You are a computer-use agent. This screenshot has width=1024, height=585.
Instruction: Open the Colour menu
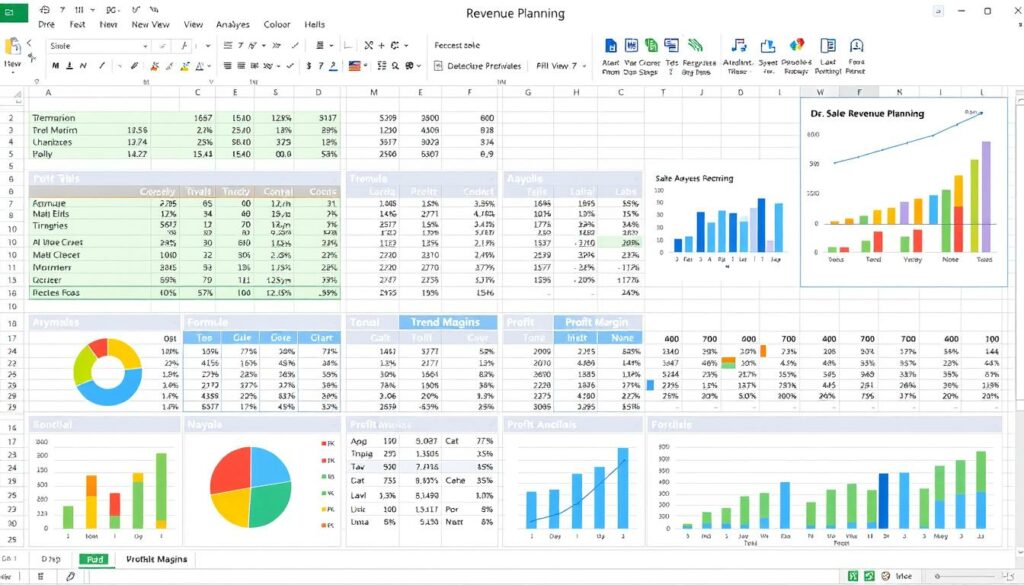point(277,24)
